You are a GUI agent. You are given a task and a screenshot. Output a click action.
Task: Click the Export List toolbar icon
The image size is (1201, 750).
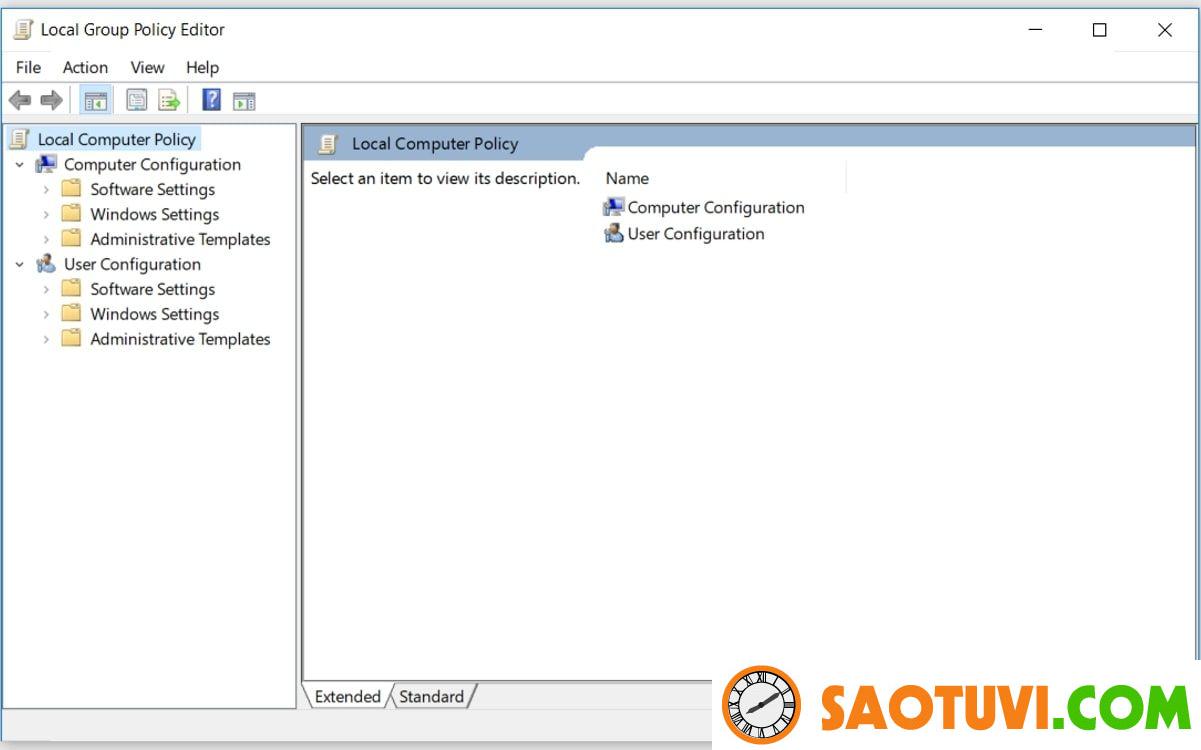(x=169, y=100)
